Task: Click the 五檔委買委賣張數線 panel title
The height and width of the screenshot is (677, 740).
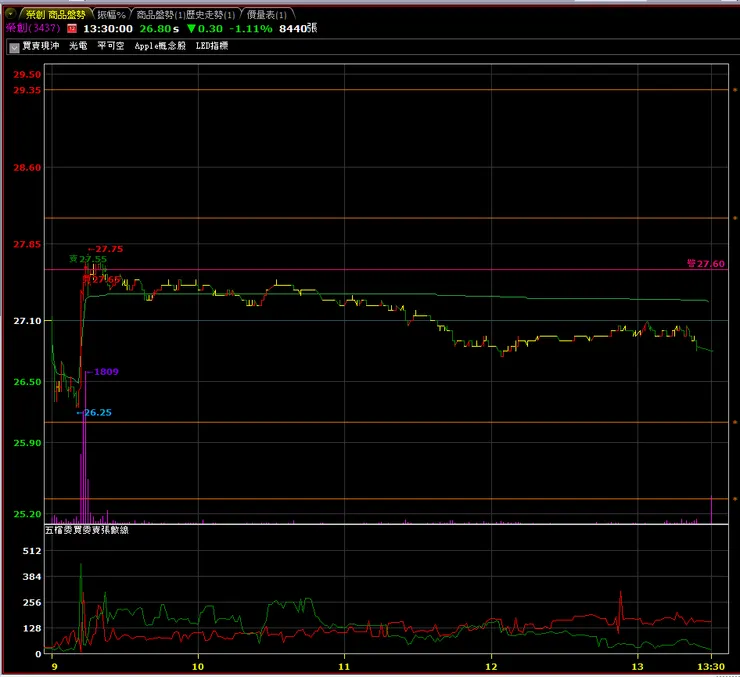Action: 87,530
